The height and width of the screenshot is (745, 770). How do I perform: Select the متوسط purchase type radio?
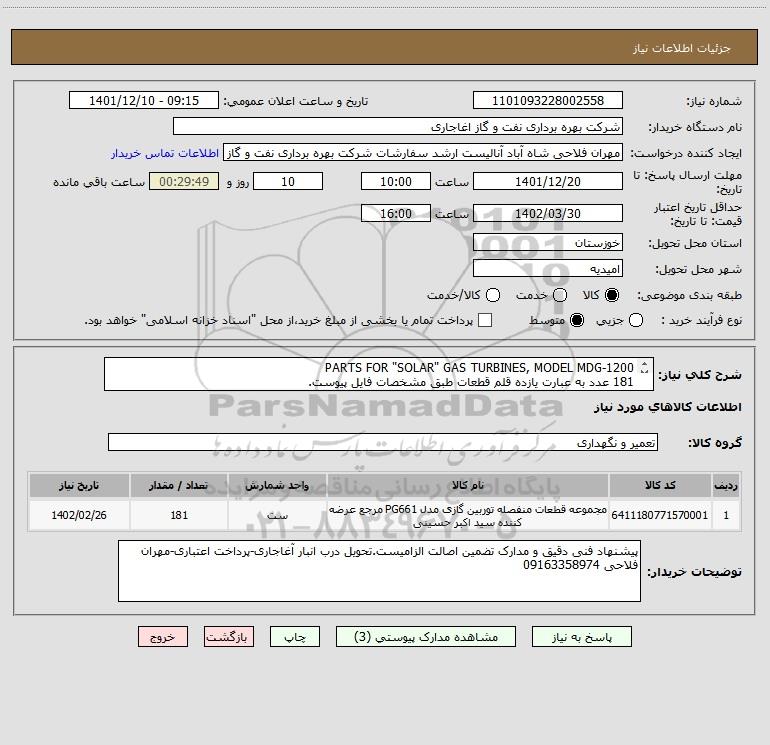[577, 320]
